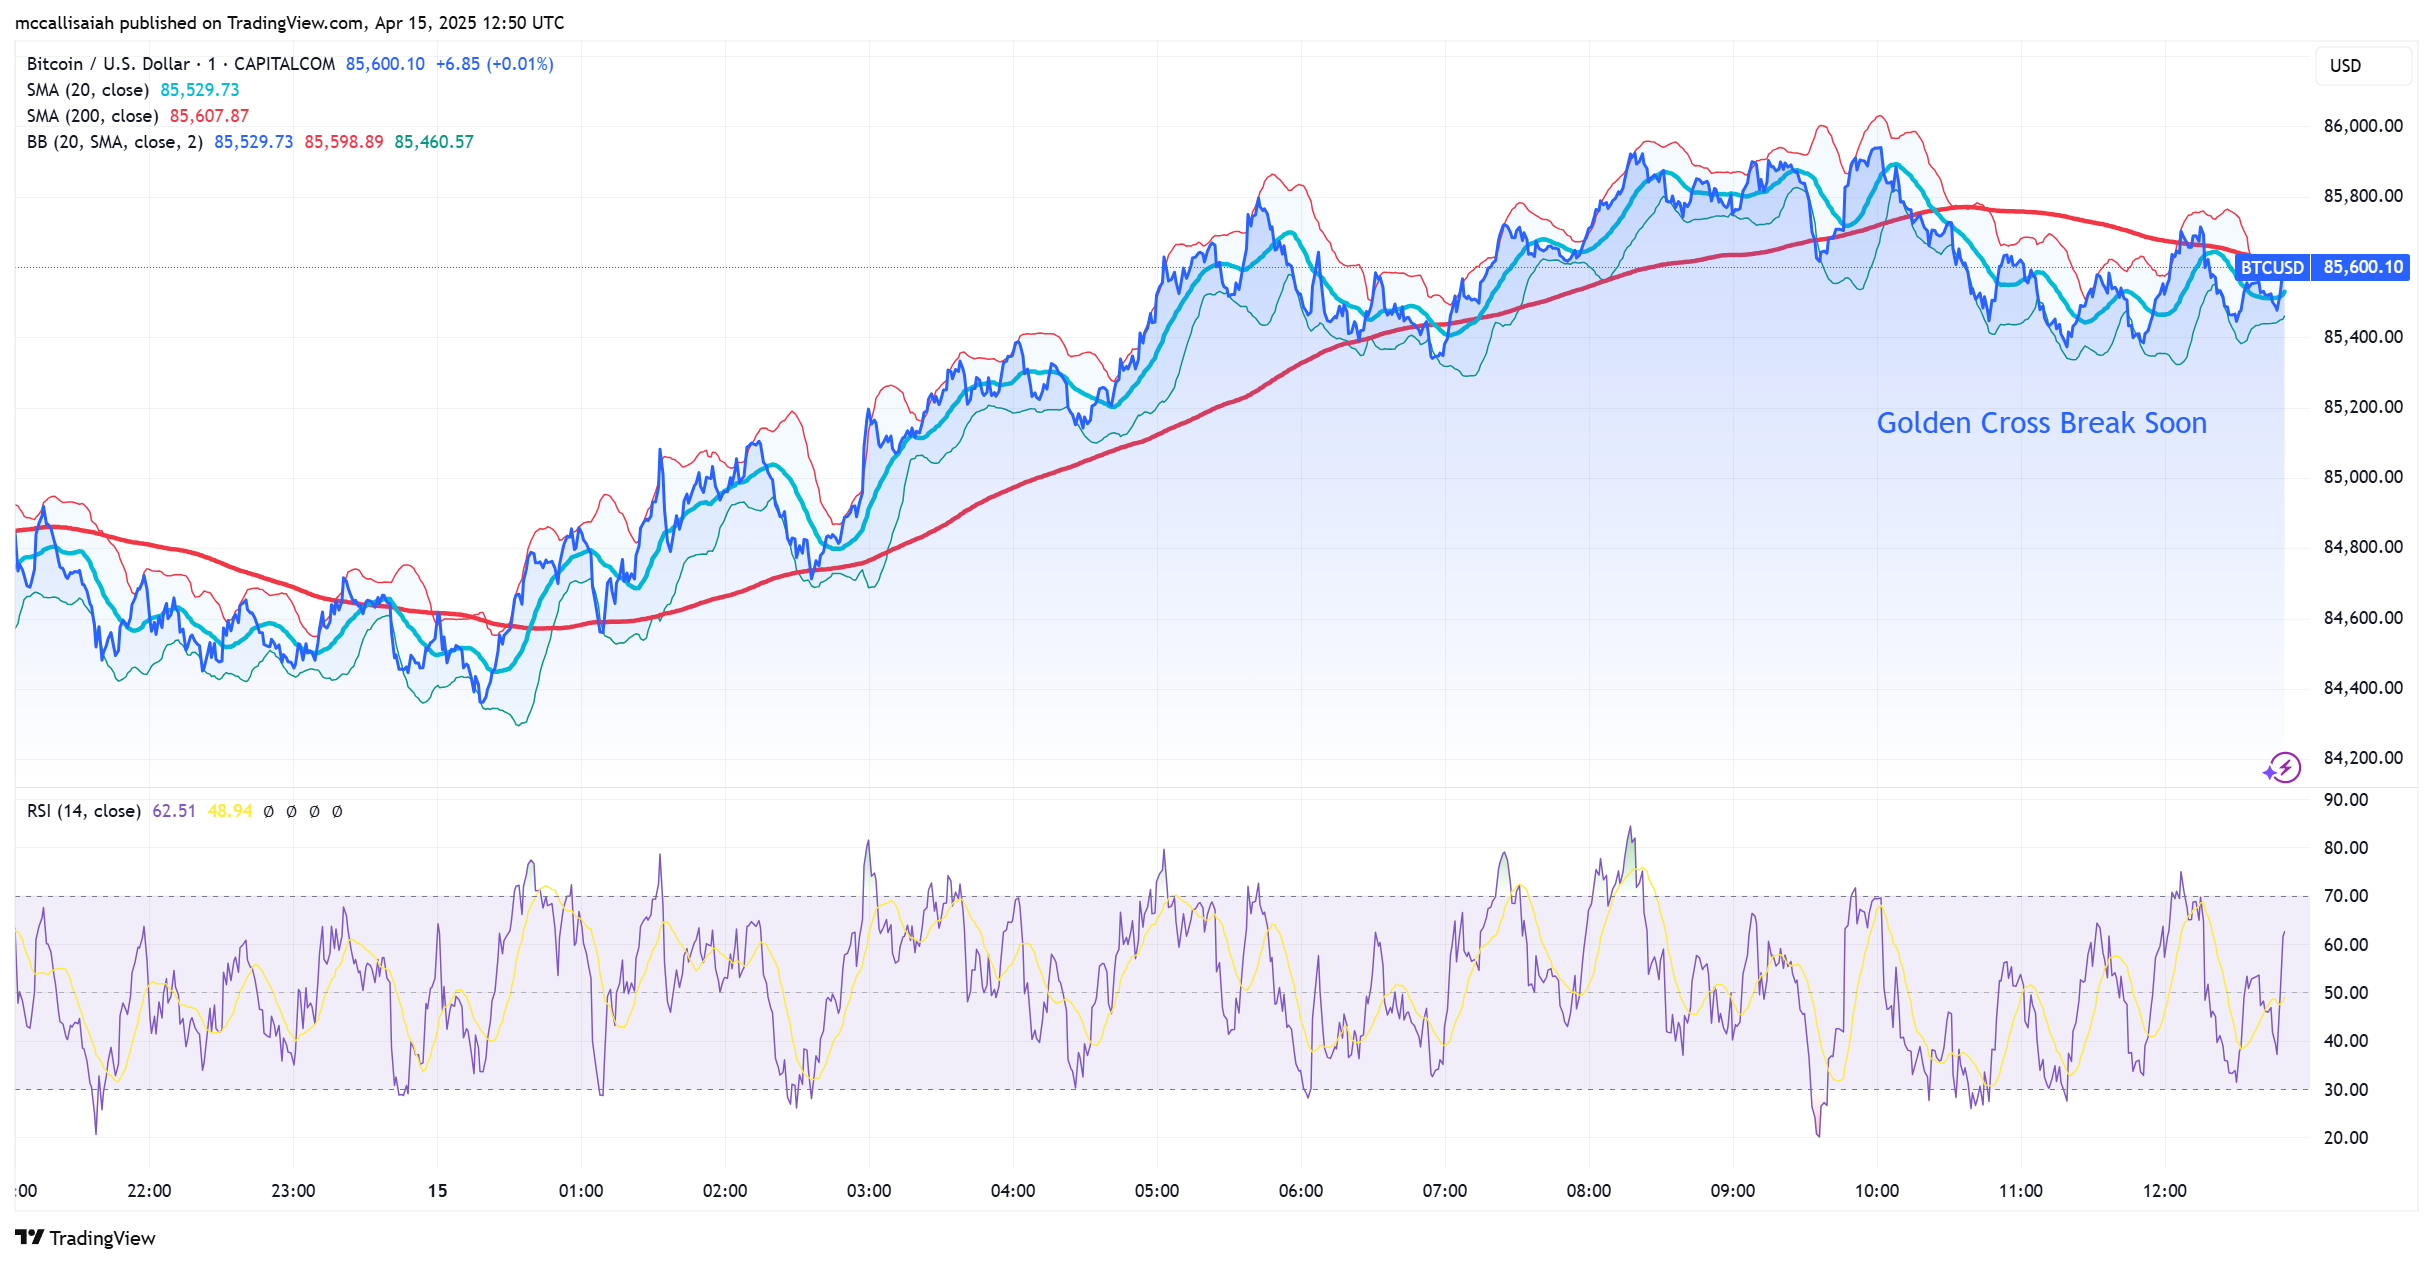Click the purple RSI value 62.51
The height and width of the screenshot is (1264, 2433).
[174, 811]
